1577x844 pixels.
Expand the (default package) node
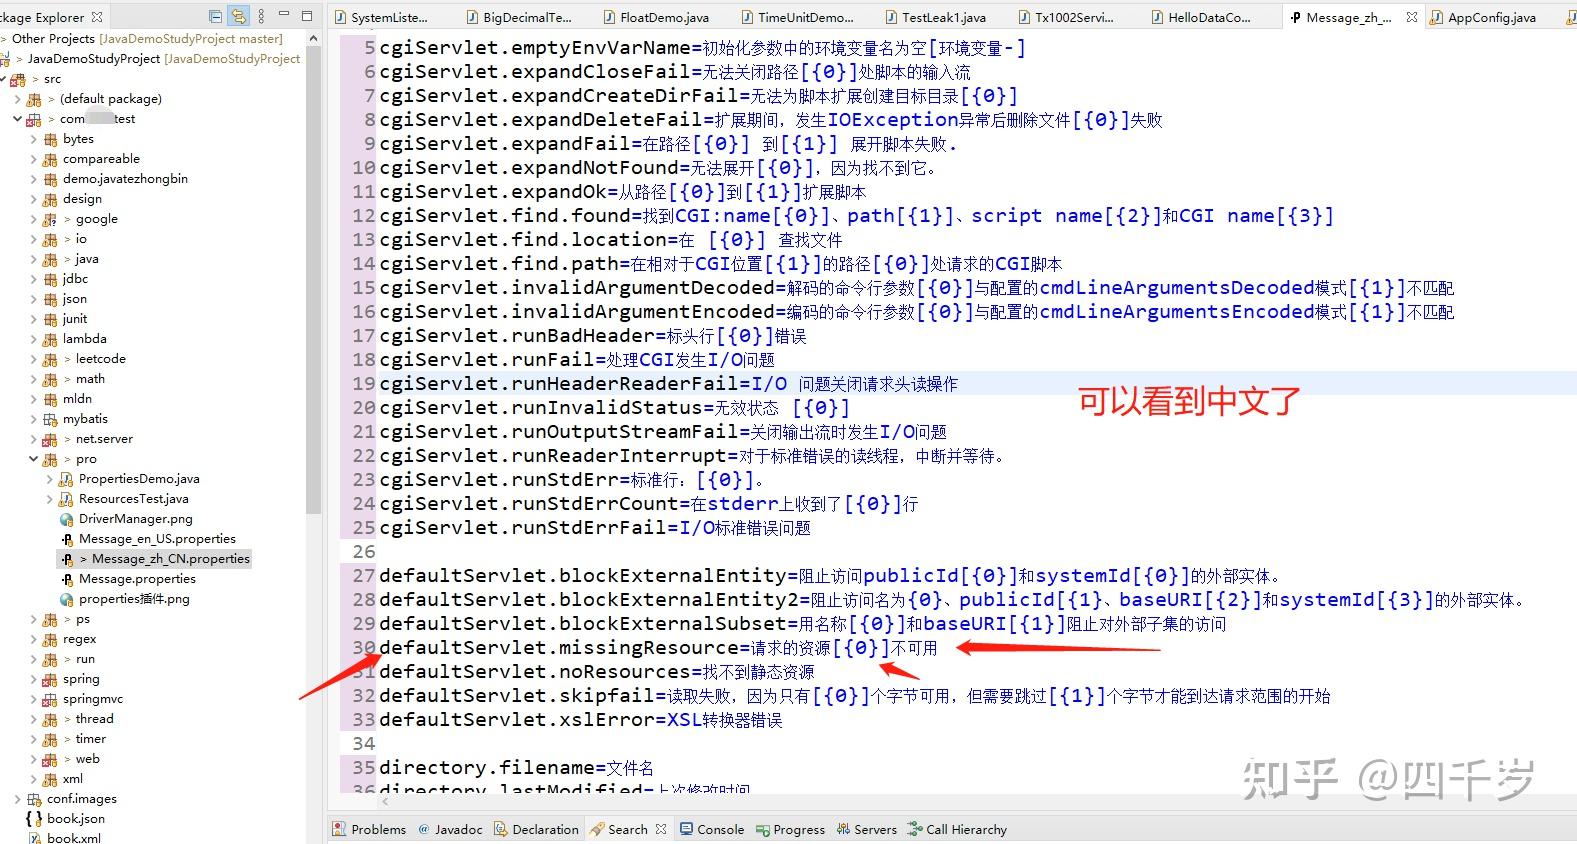tap(18, 99)
